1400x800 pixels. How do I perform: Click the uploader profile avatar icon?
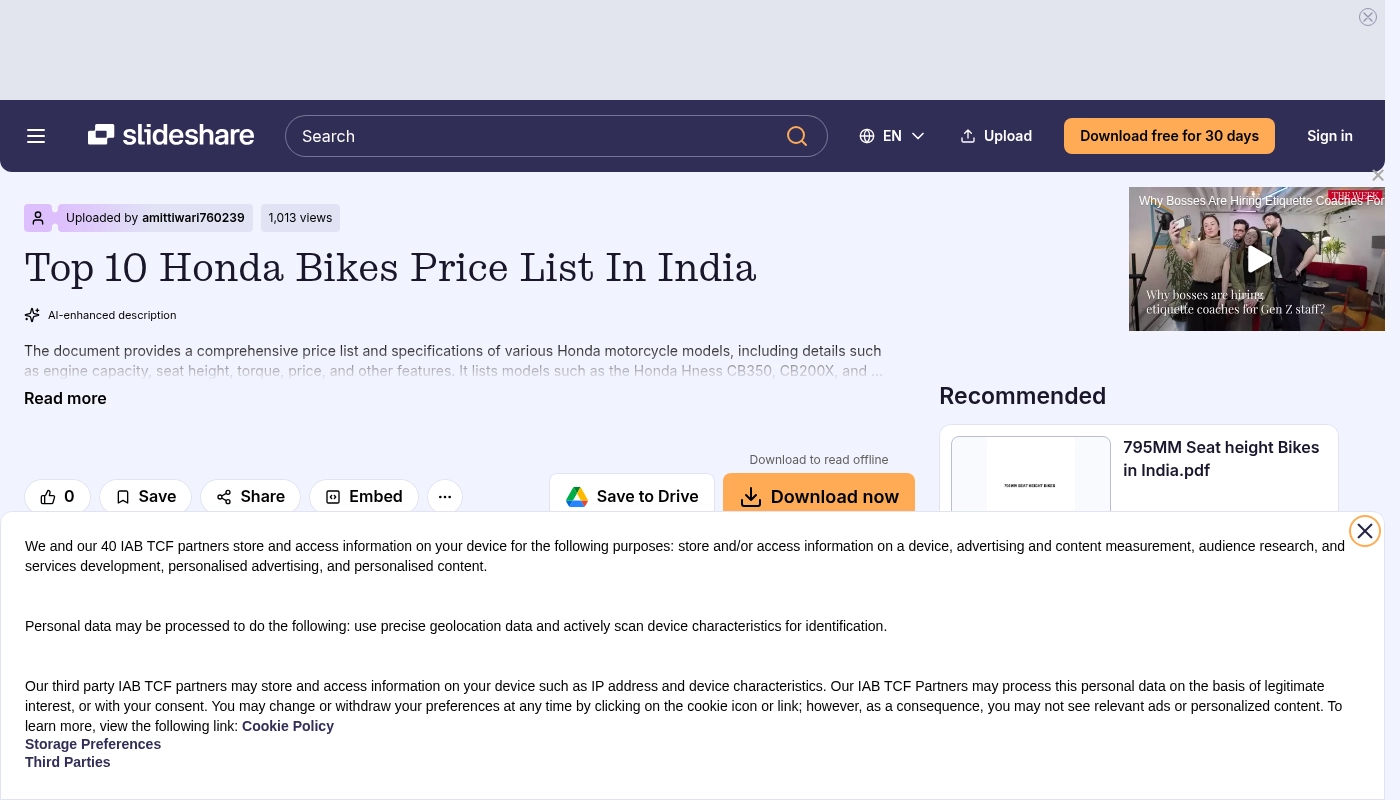(38, 218)
